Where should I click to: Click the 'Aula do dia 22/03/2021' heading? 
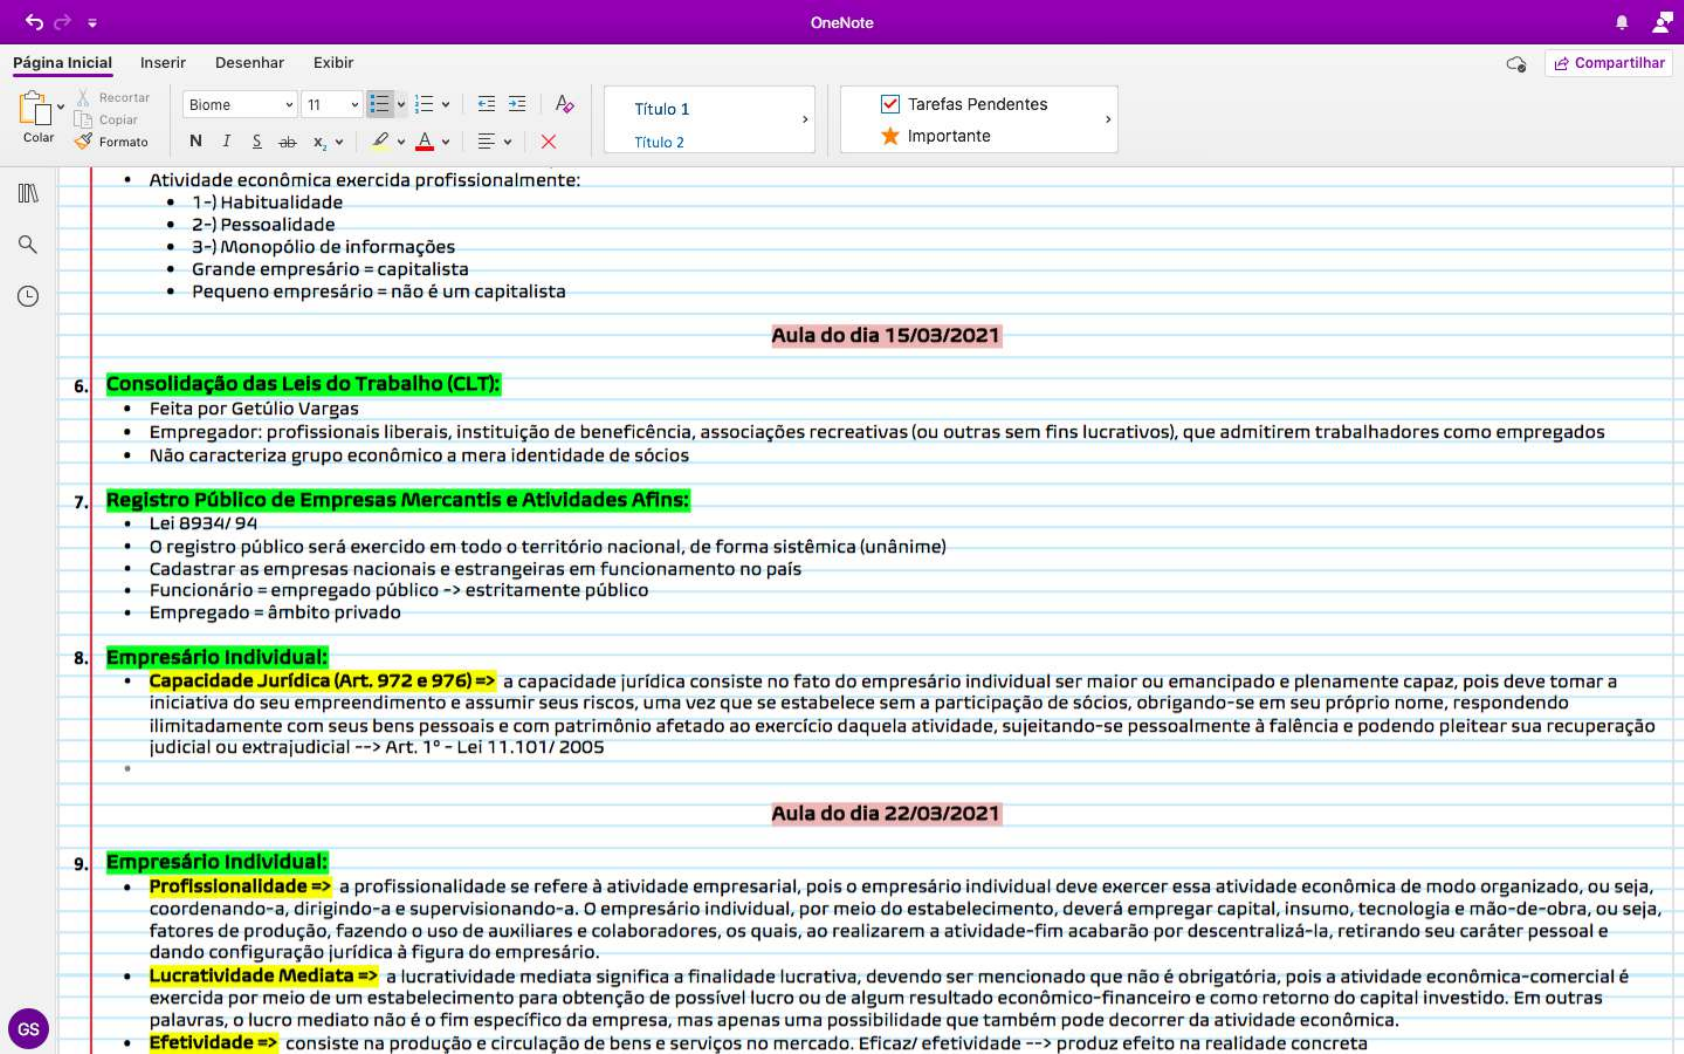click(x=886, y=813)
